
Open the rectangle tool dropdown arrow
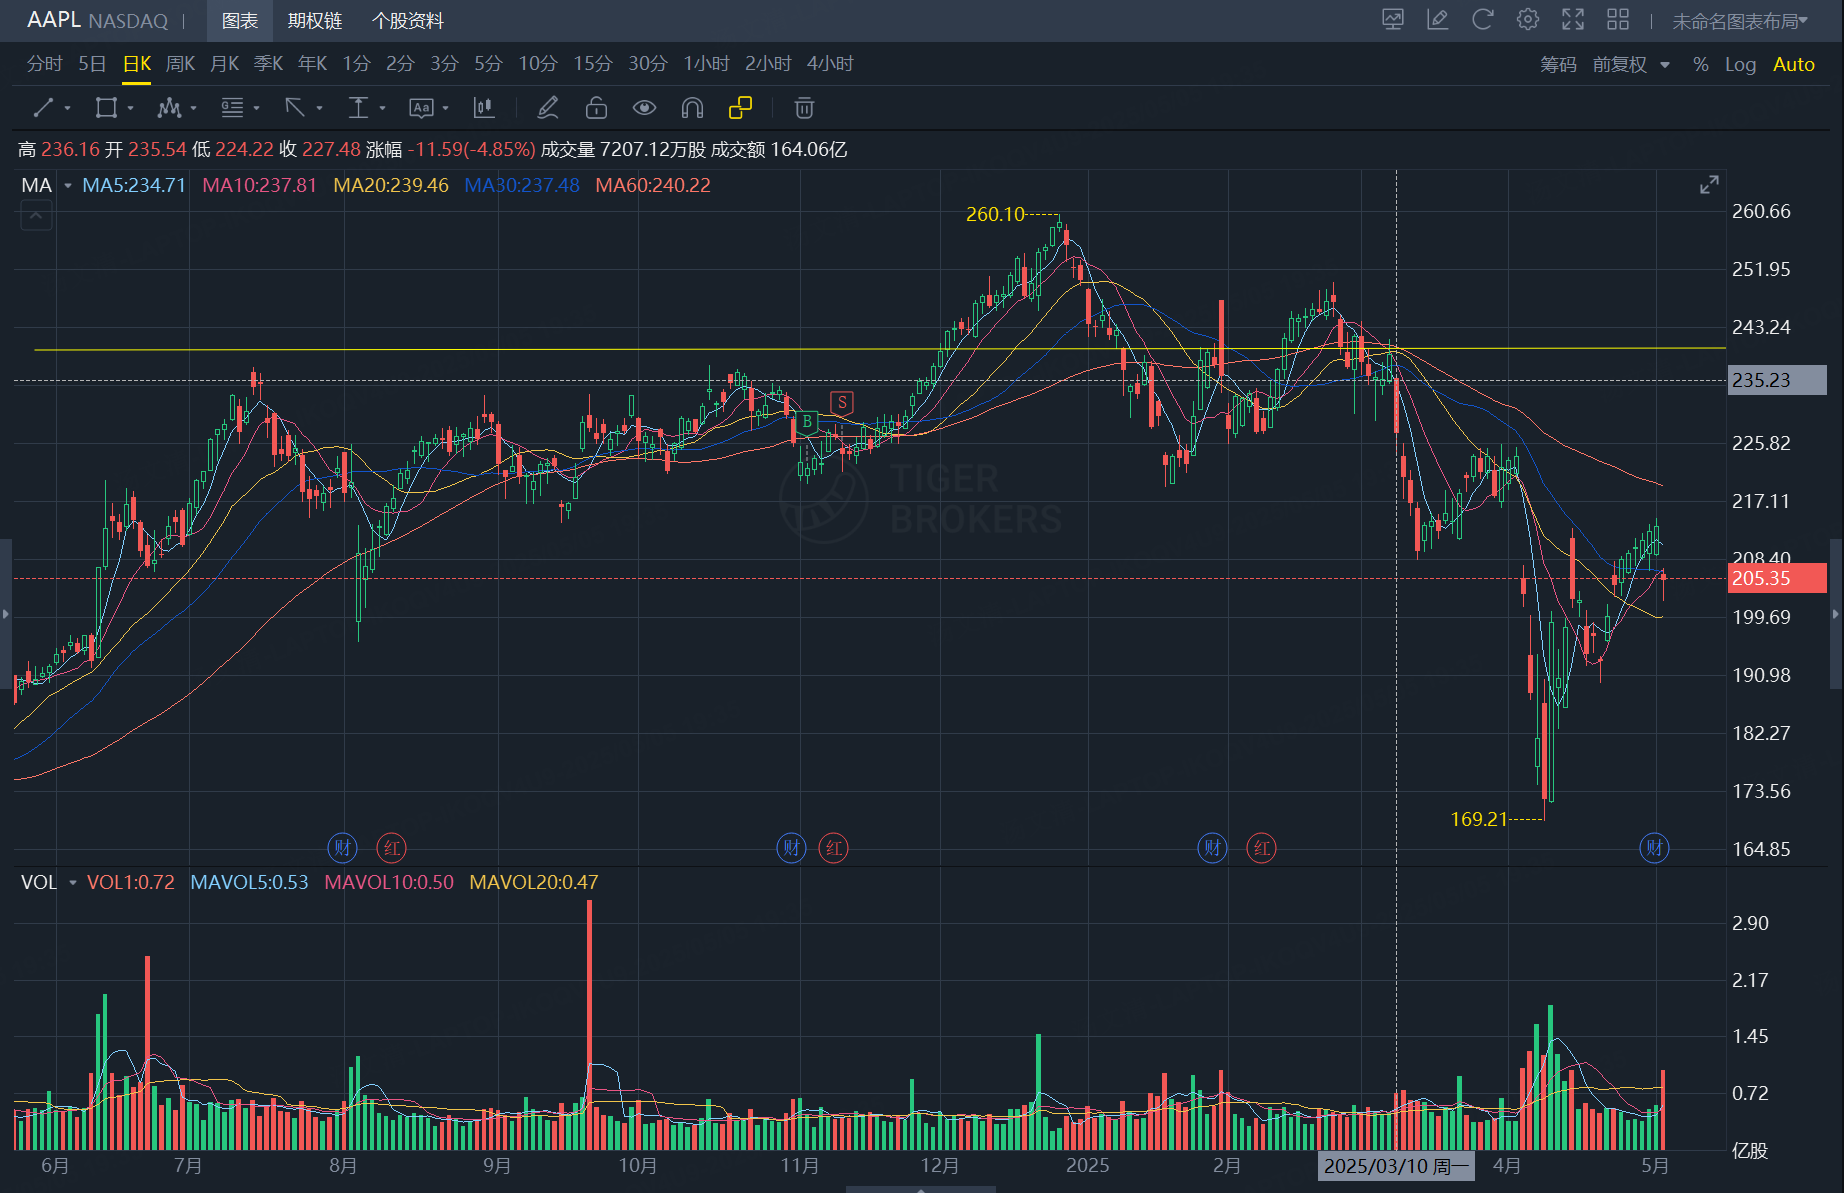tap(130, 108)
